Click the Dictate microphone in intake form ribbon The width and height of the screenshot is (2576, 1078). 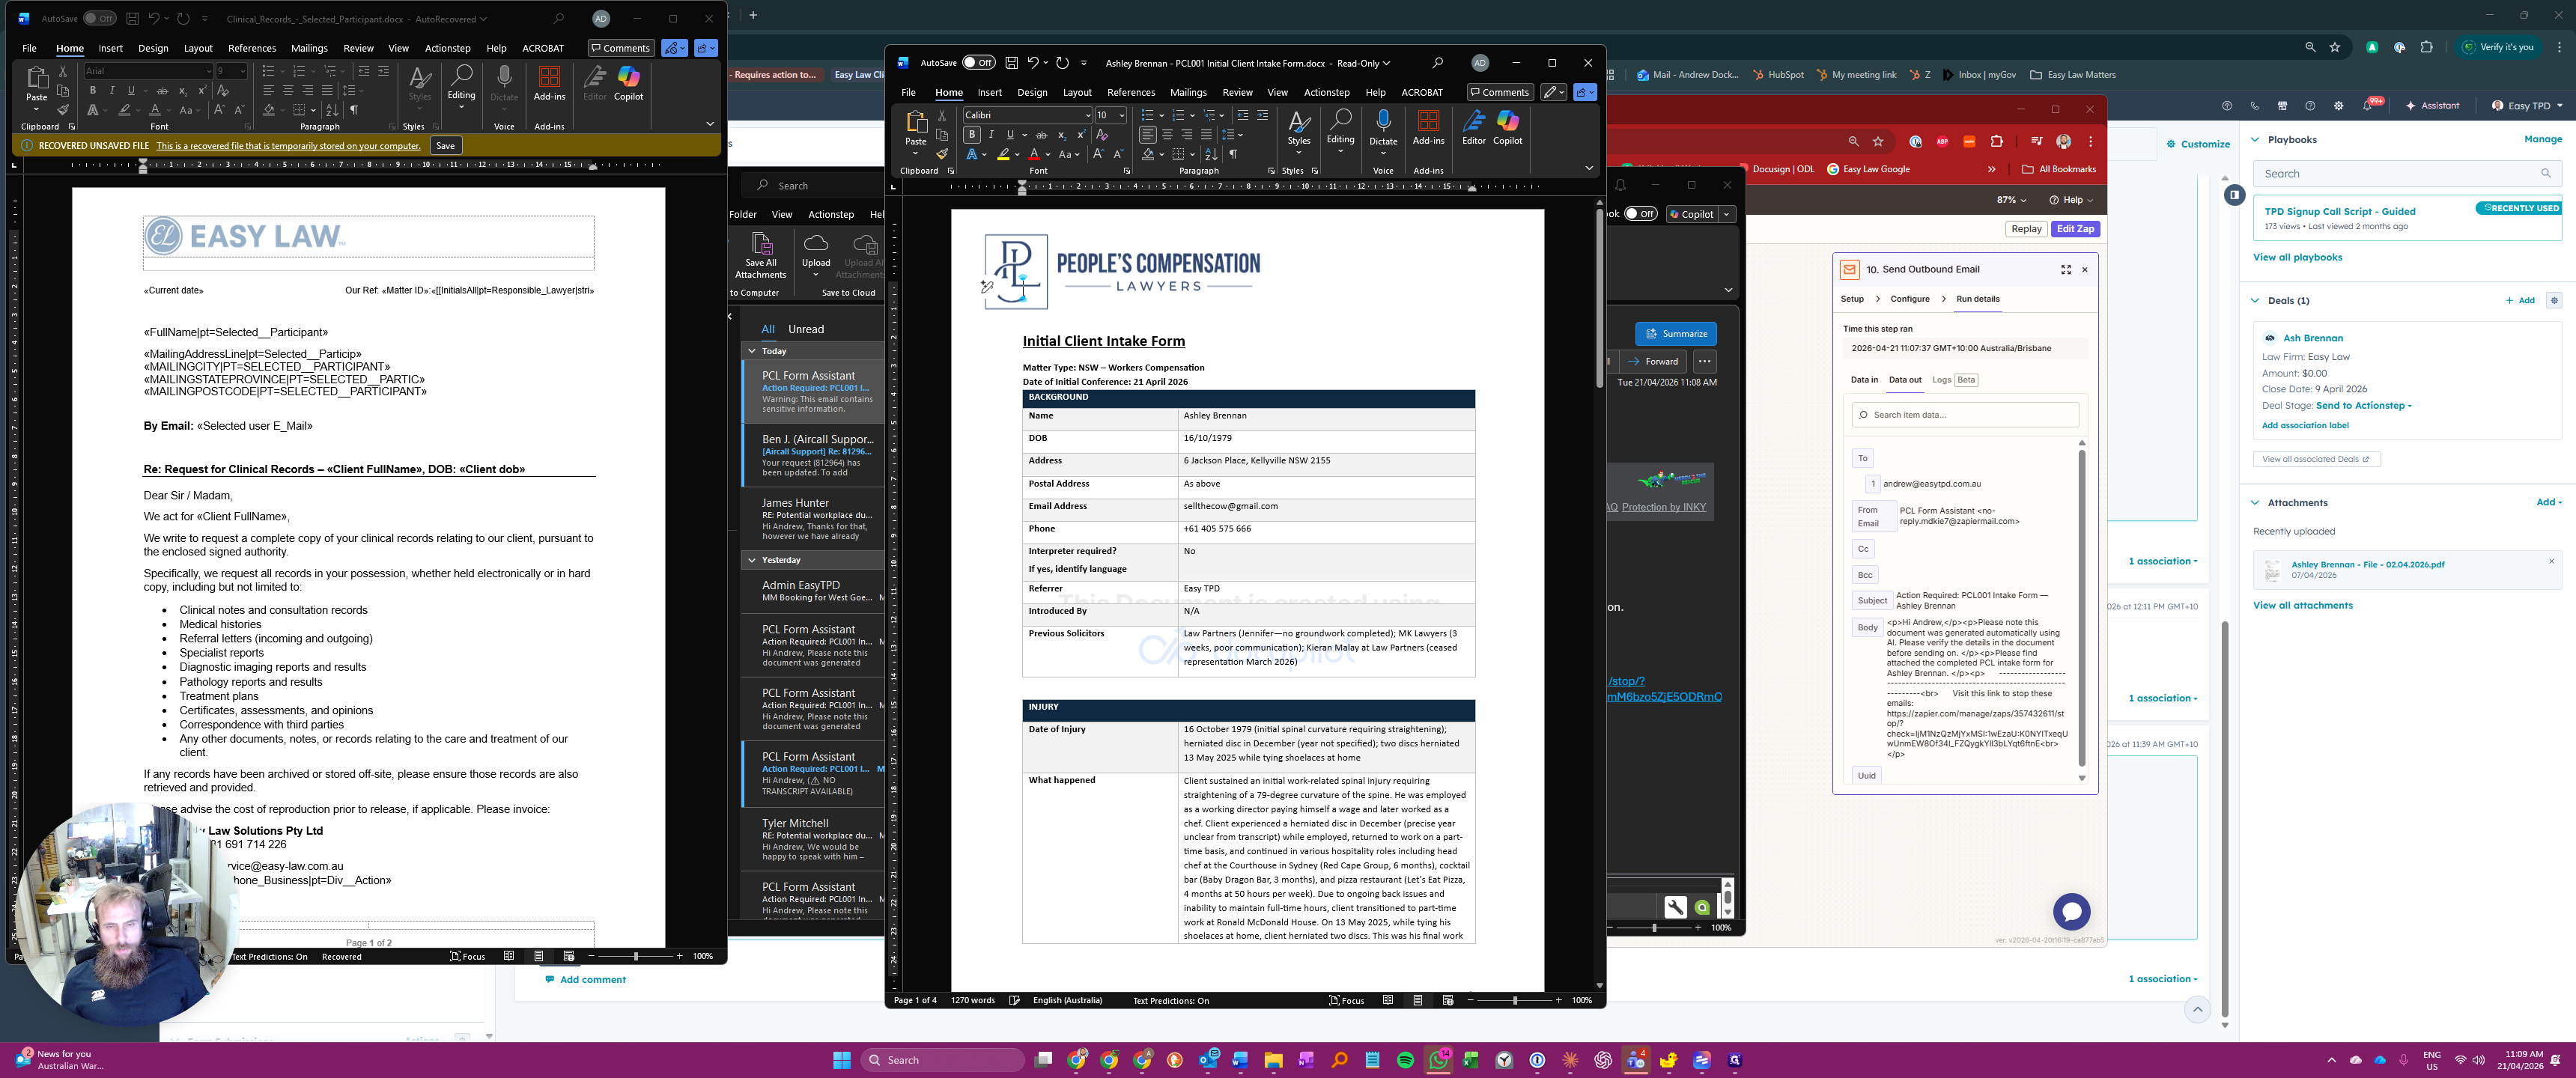point(1383,123)
